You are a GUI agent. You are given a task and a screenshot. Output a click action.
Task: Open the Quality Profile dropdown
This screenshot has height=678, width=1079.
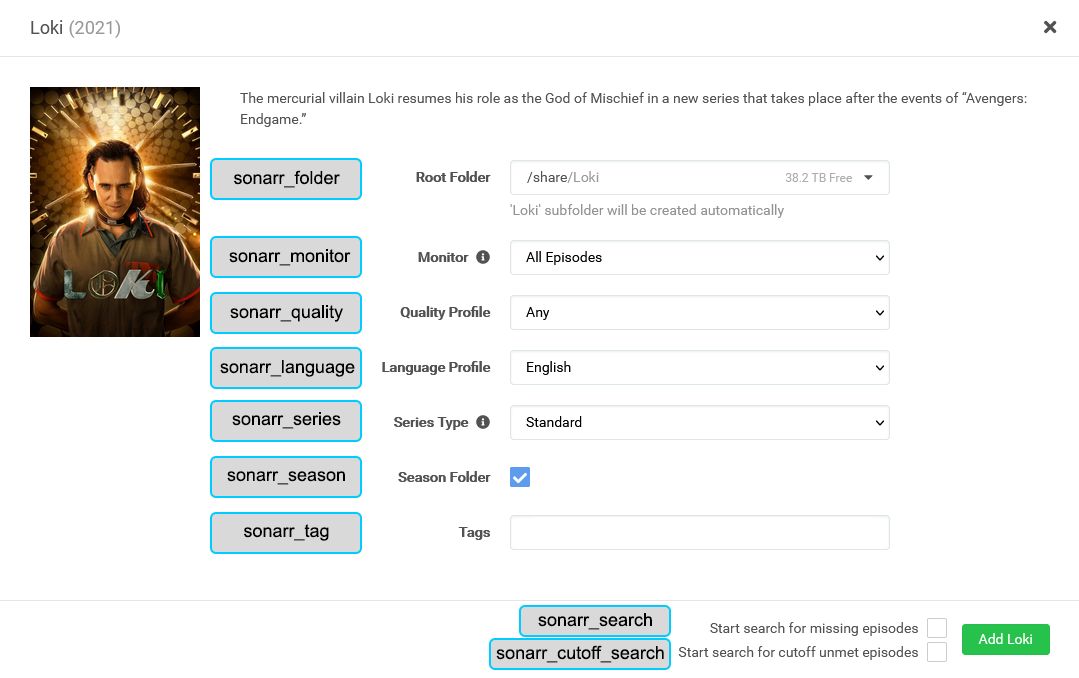pos(699,312)
